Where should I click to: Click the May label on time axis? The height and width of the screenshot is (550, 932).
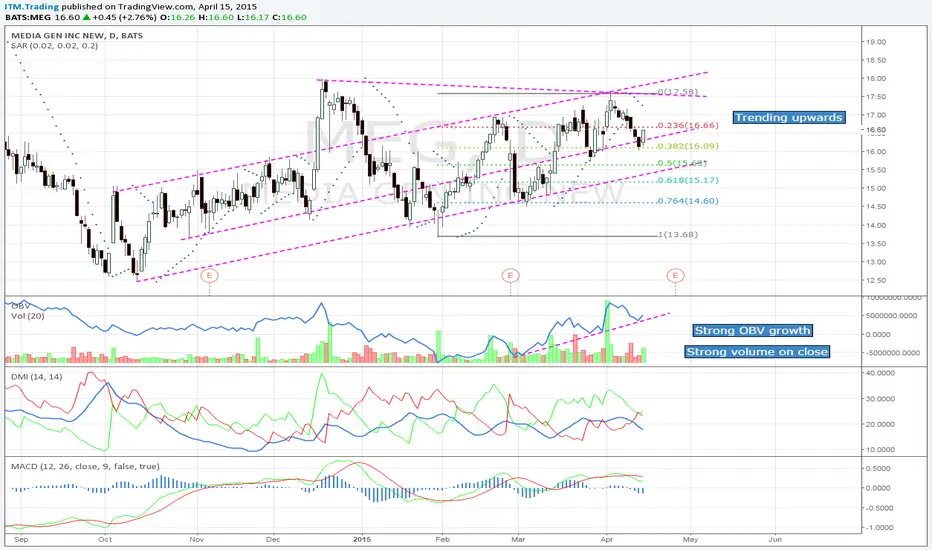(690, 540)
